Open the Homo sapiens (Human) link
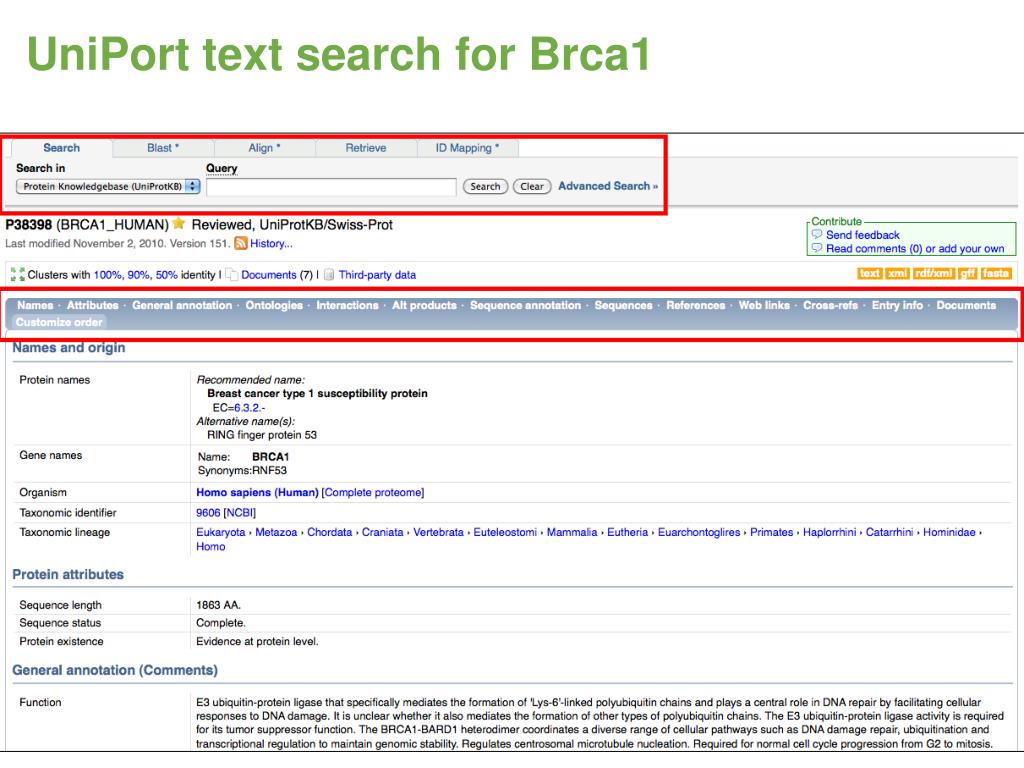This screenshot has height=768, width=1024. [257, 492]
